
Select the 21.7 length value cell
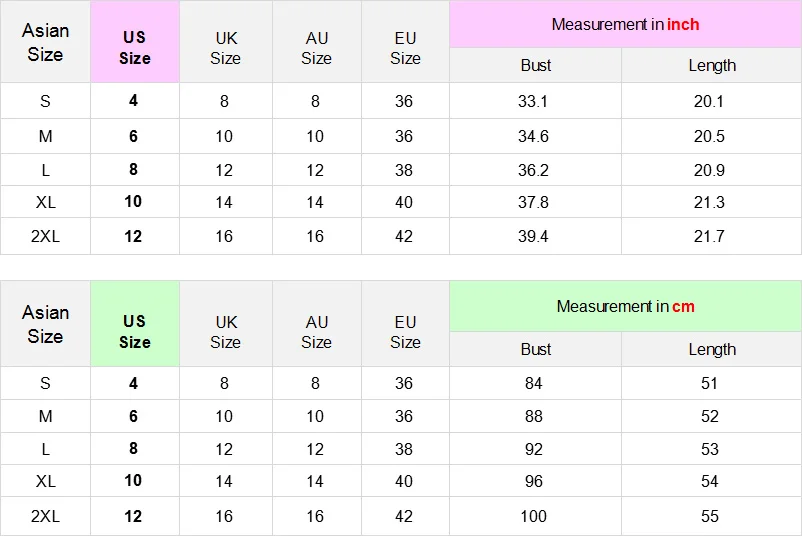709,236
